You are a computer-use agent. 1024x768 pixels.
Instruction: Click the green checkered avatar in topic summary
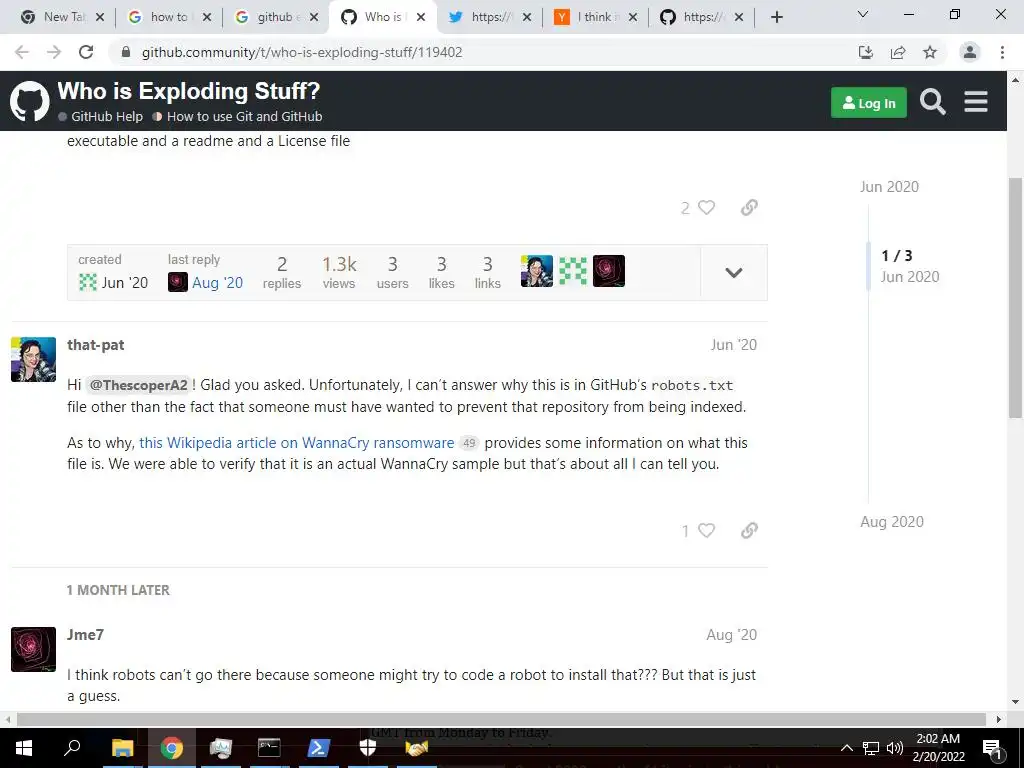point(573,271)
